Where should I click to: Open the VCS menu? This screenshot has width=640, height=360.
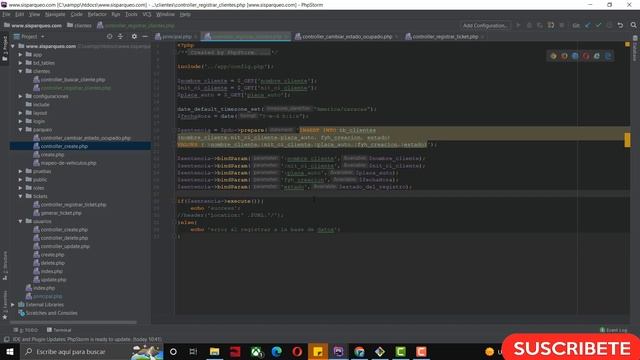tap(147, 14)
